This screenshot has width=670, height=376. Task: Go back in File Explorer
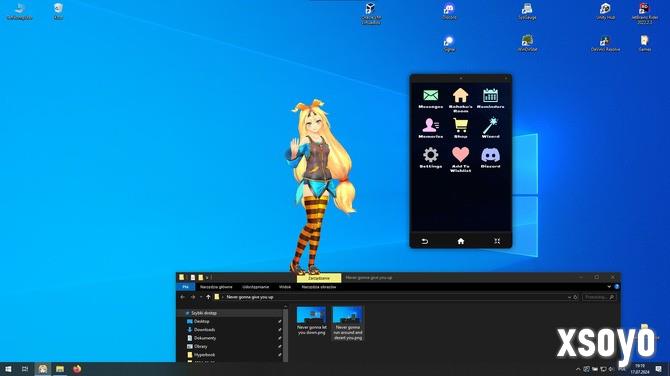pyautogui.click(x=183, y=297)
